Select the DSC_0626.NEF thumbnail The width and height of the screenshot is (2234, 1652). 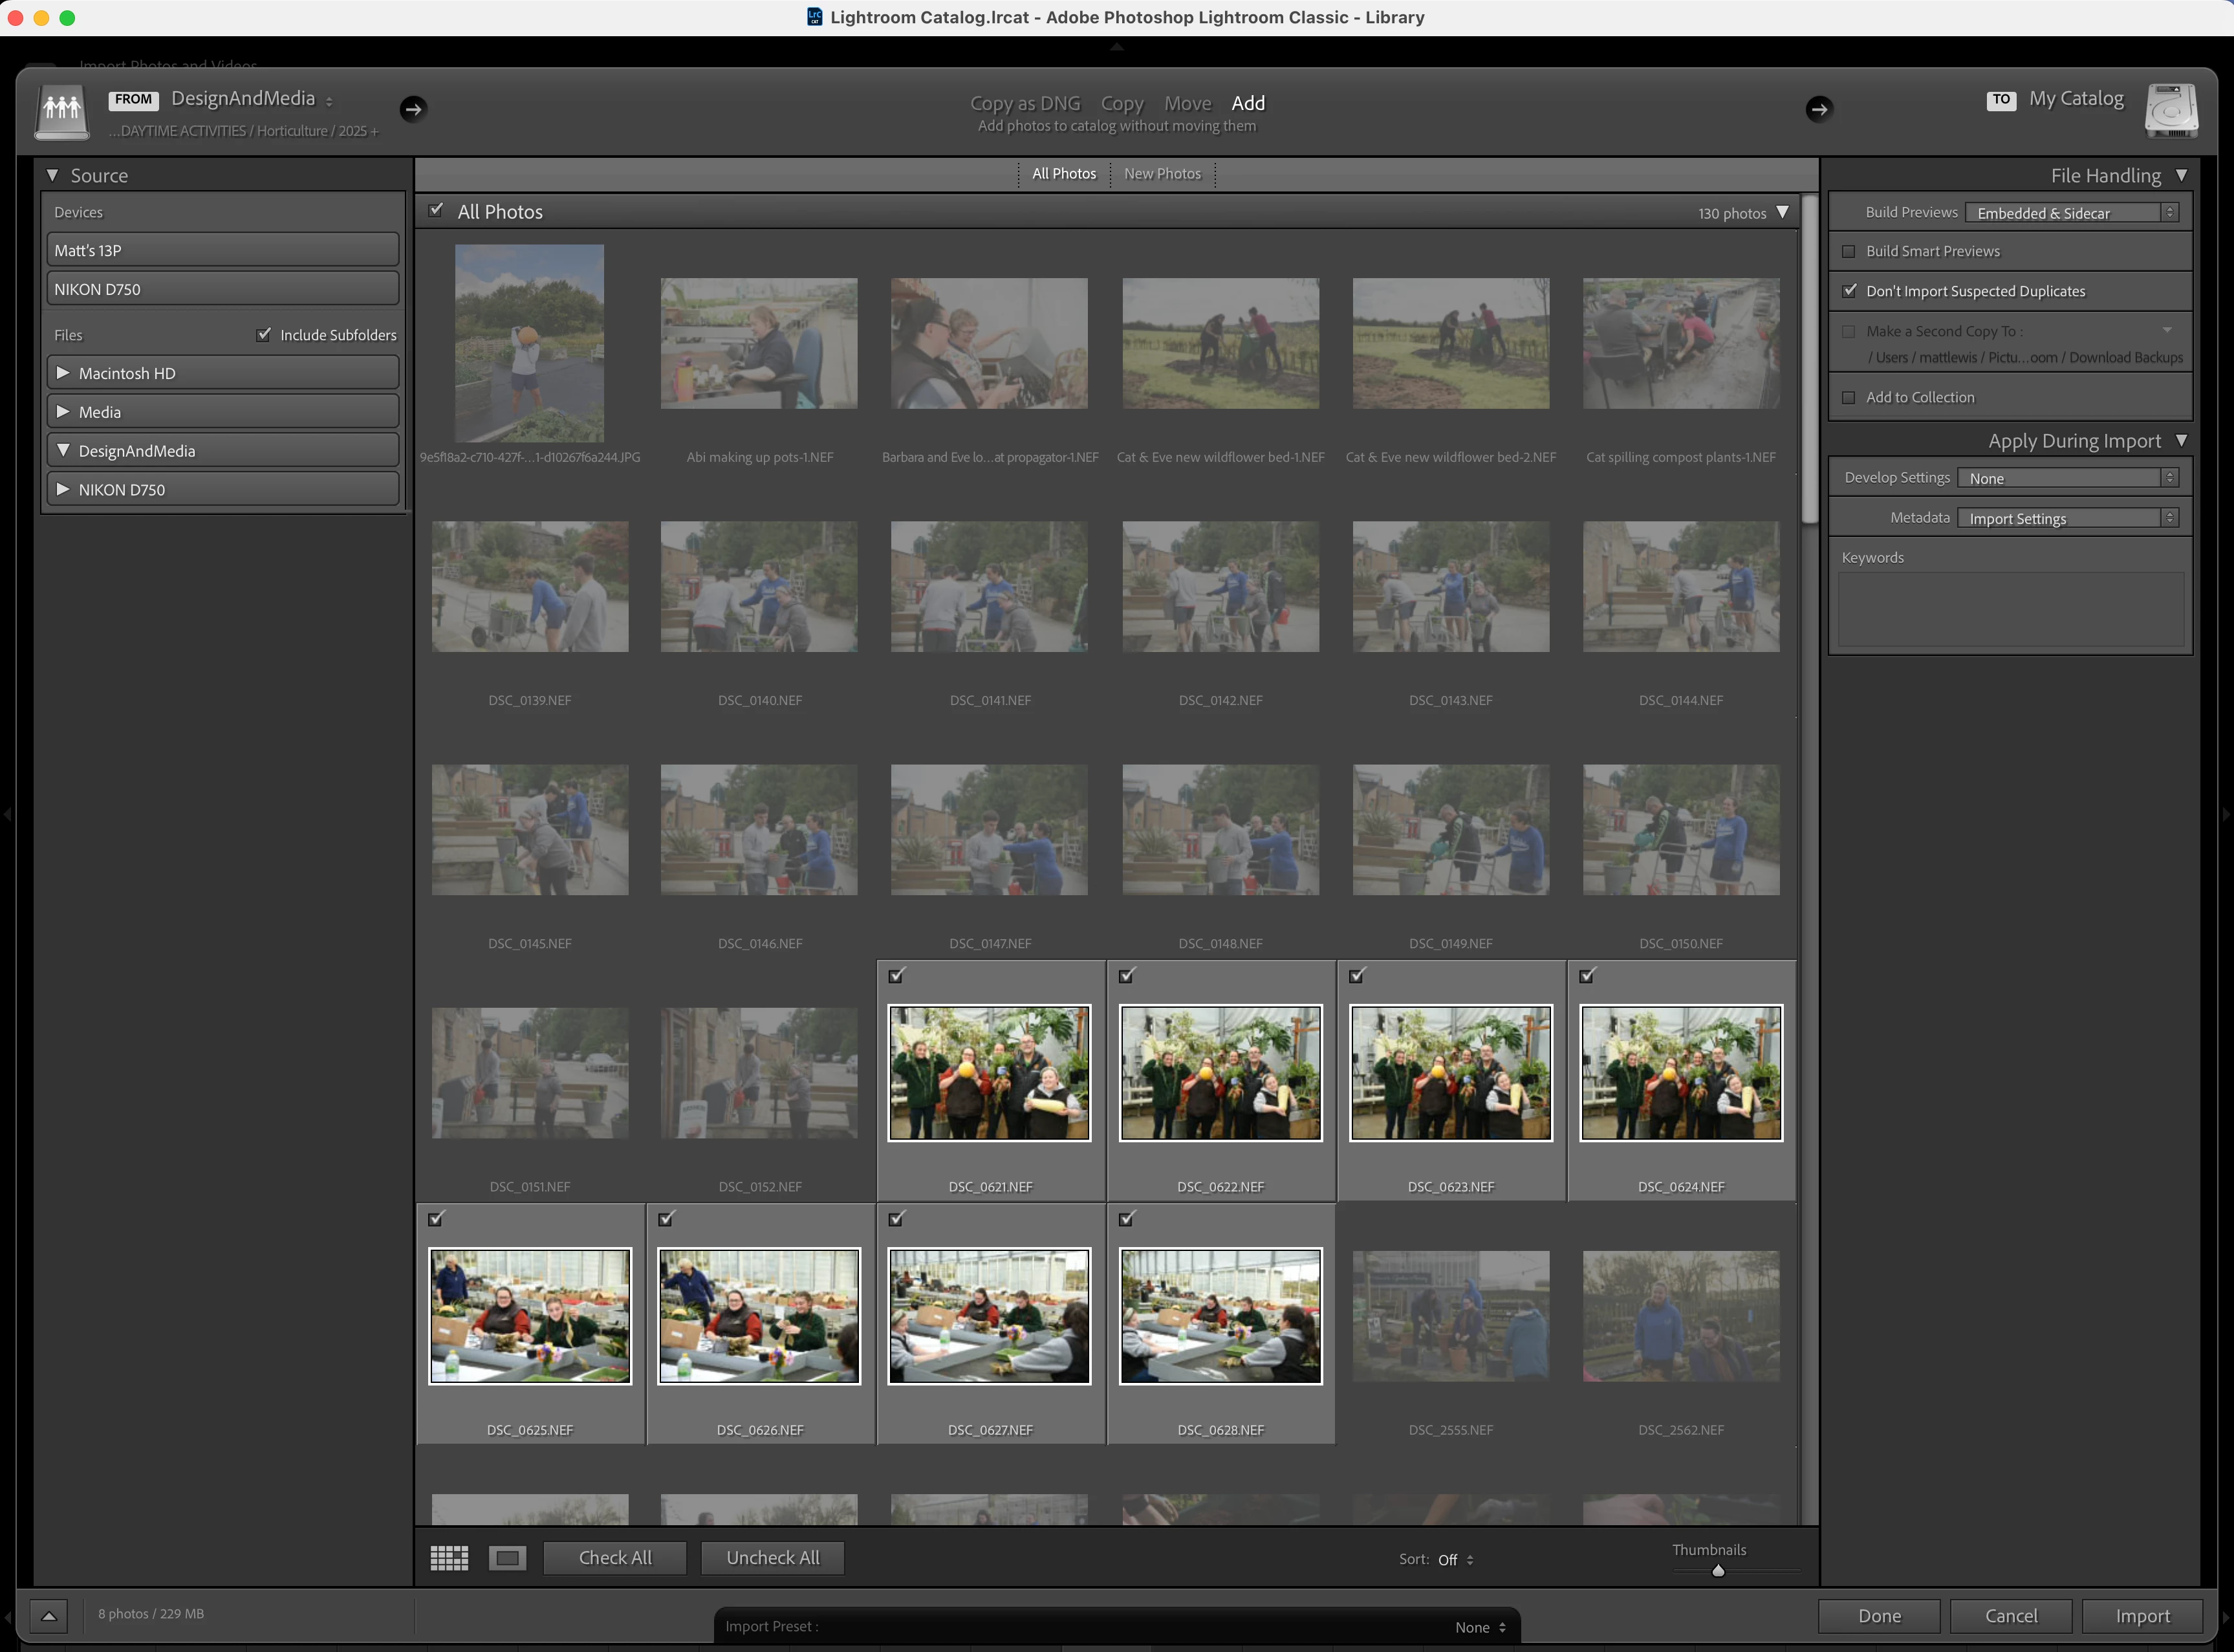click(x=759, y=1316)
